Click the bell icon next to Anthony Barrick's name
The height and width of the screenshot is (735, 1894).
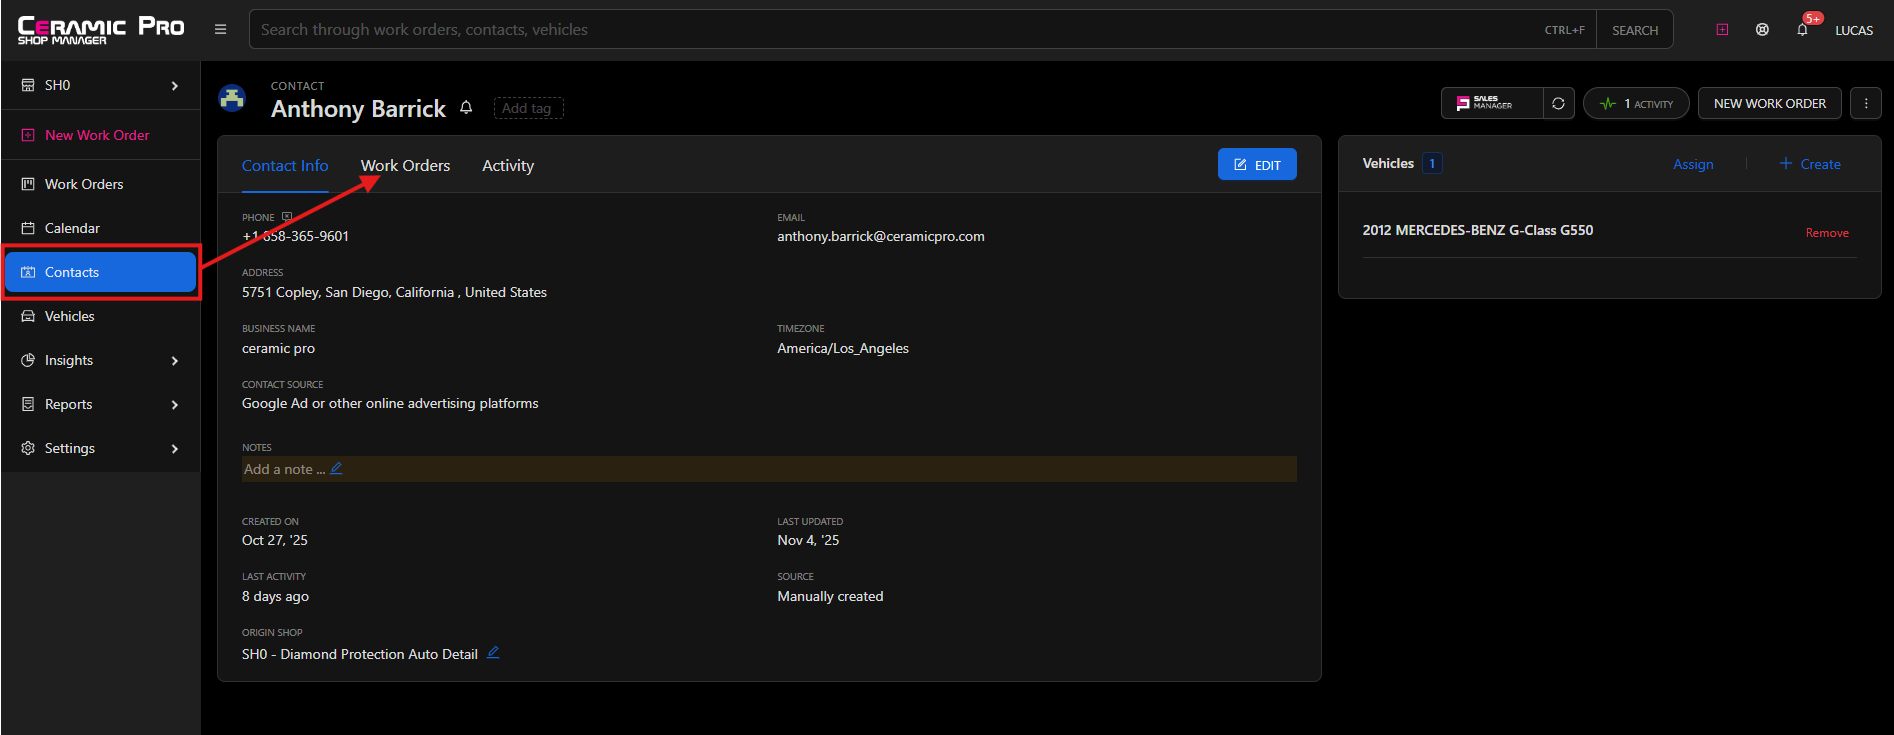[x=466, y=107]
